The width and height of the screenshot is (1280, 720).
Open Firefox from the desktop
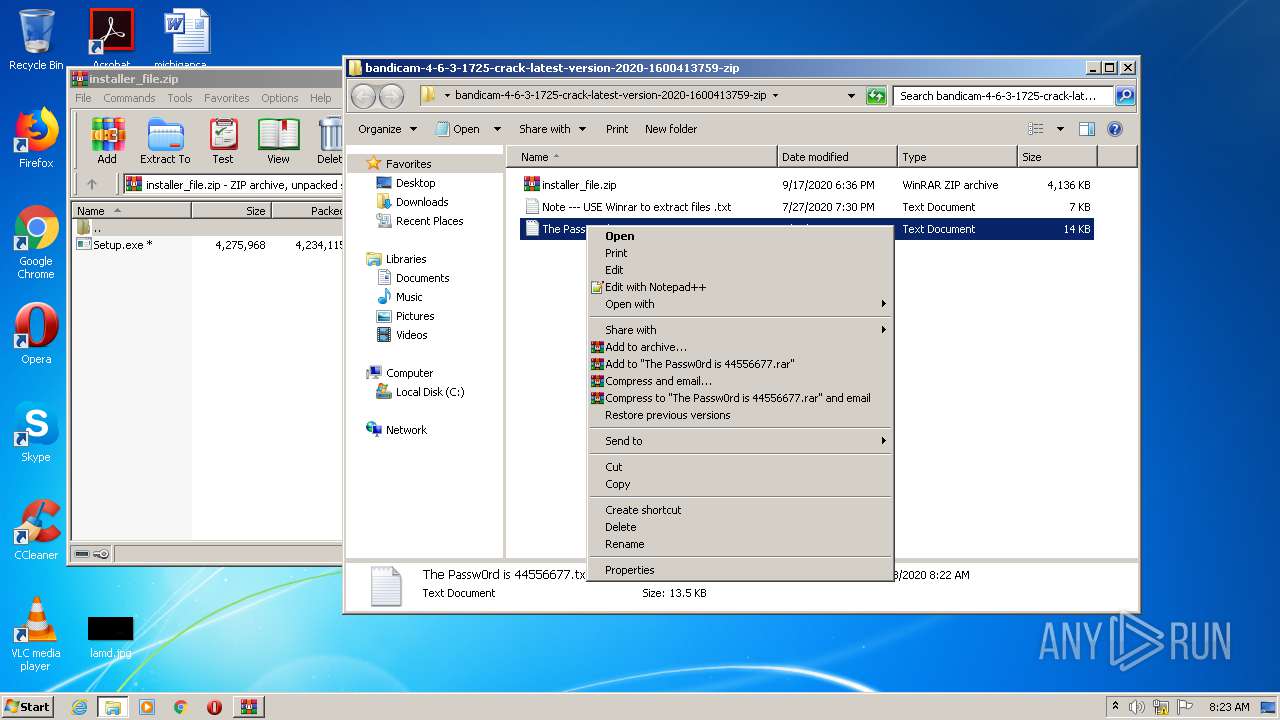tap(36, 138)
